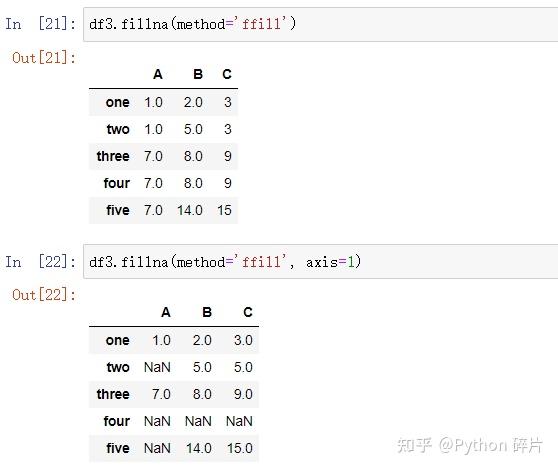Click the 知乎 @Python 碎片 watermark
Screen dimensions: 558x470
(x=470, y=445)
